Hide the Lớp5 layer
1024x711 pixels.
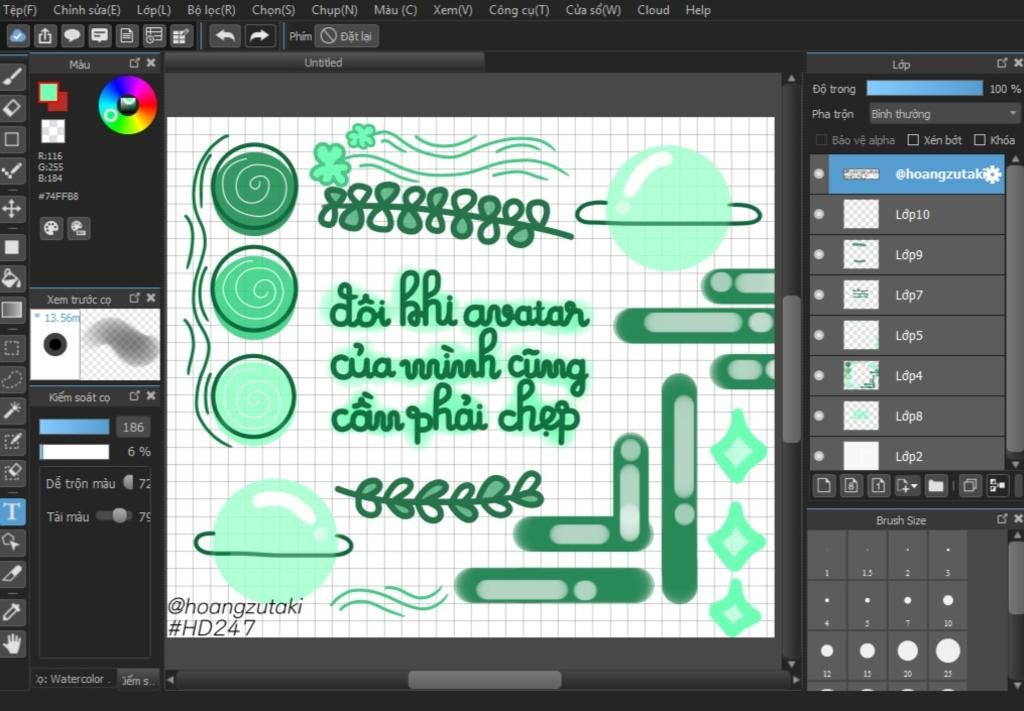pos(819,335)
